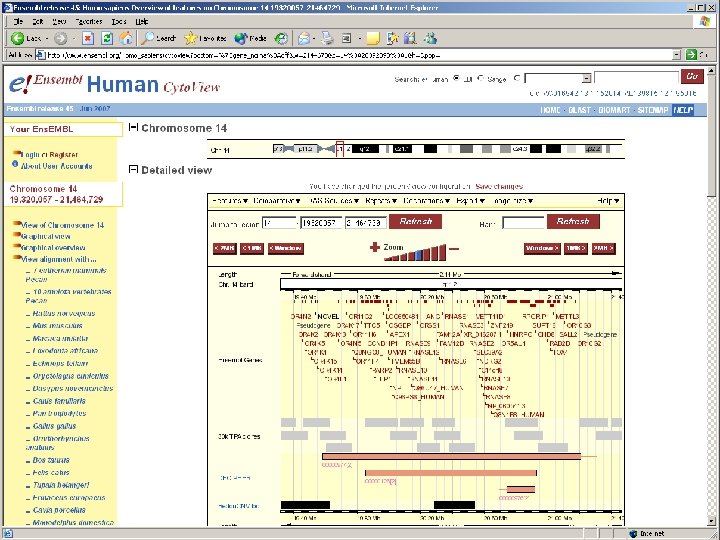The image size is (720, 540).
Task: Click the yellow note Discuss icon
Action: coord(373,38)
